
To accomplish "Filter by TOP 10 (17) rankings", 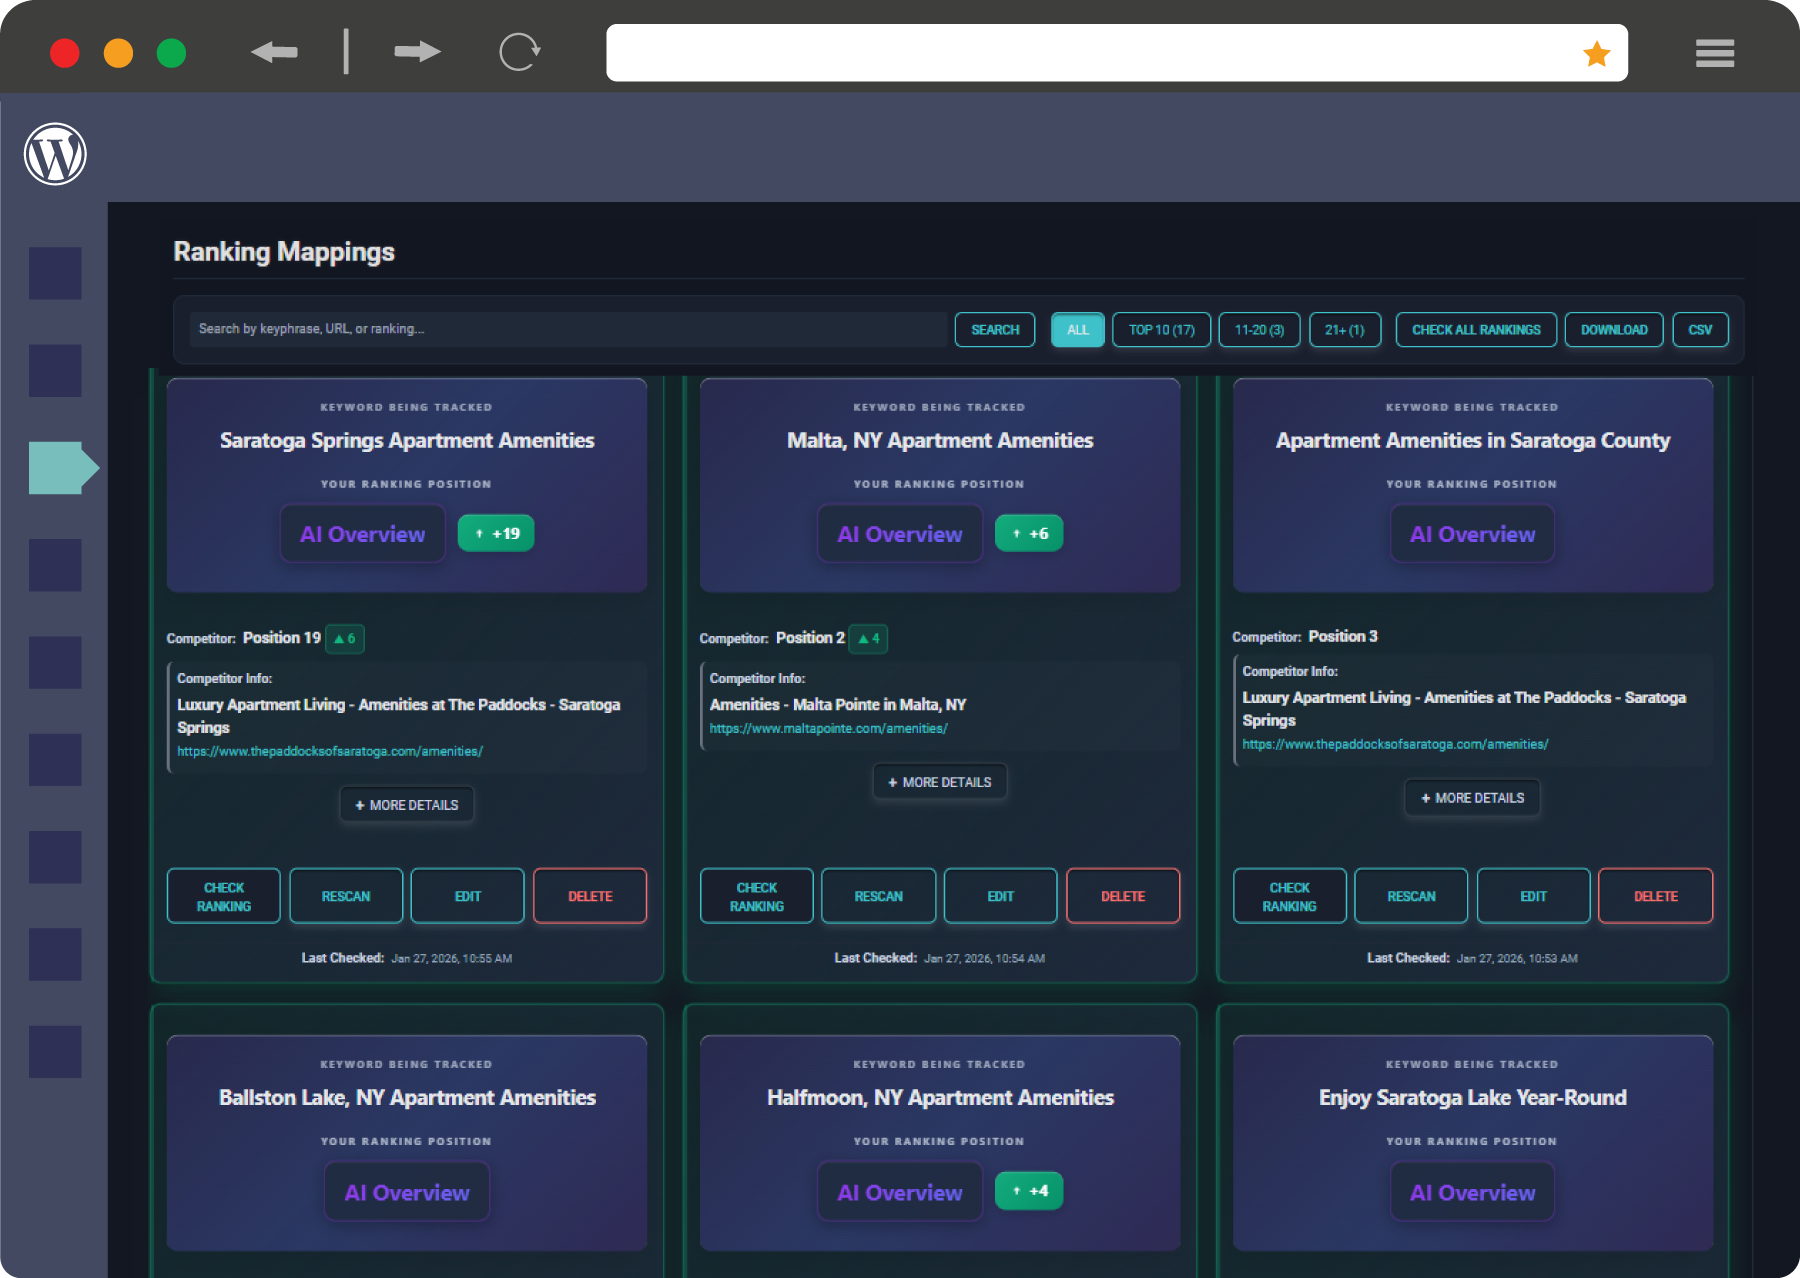I will (1161, 330).
